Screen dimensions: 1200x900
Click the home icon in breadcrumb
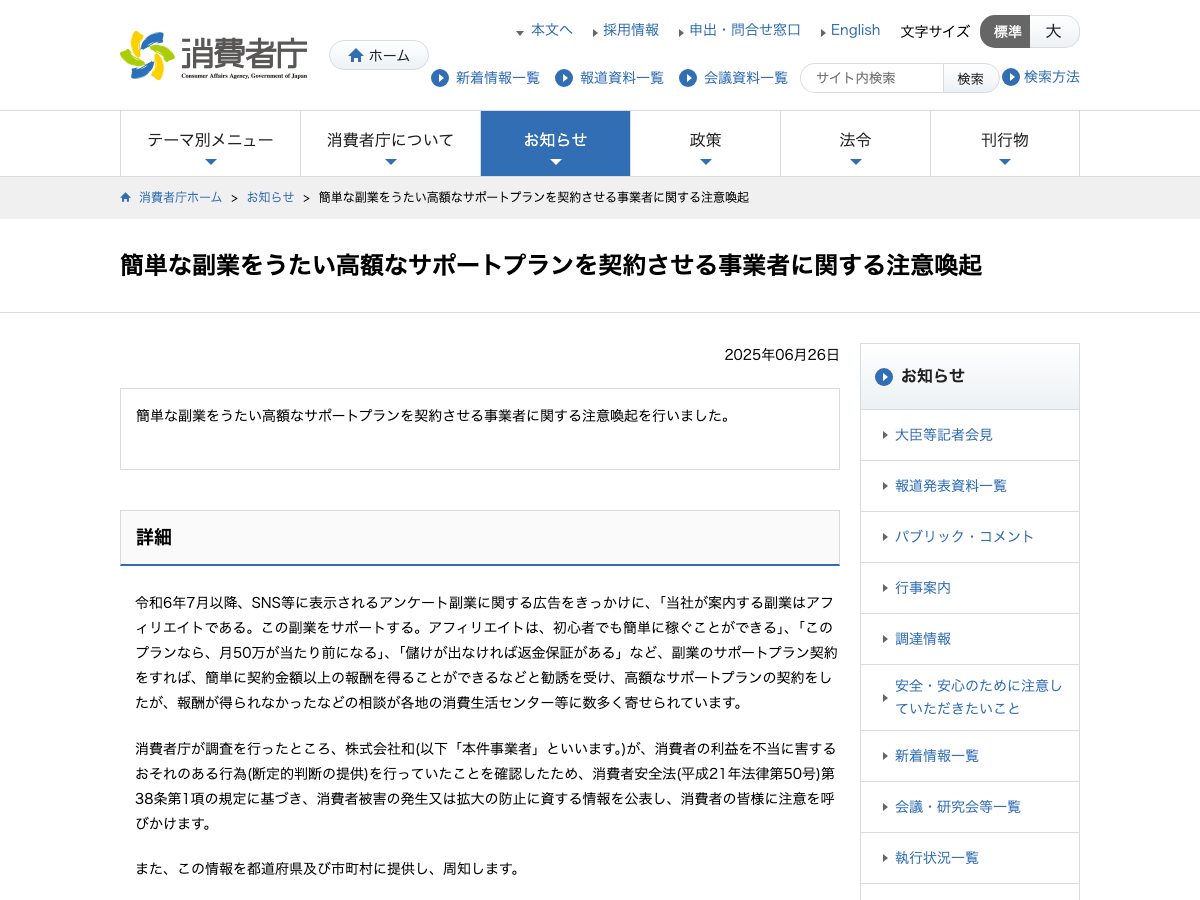pos(126,197)
